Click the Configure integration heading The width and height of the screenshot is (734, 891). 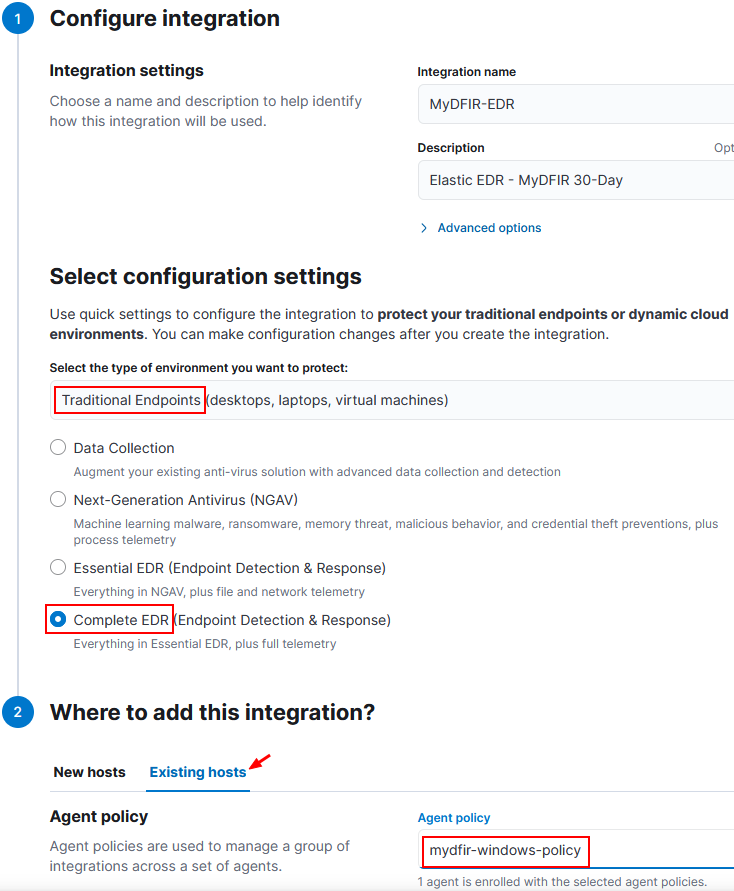[165, 19]
